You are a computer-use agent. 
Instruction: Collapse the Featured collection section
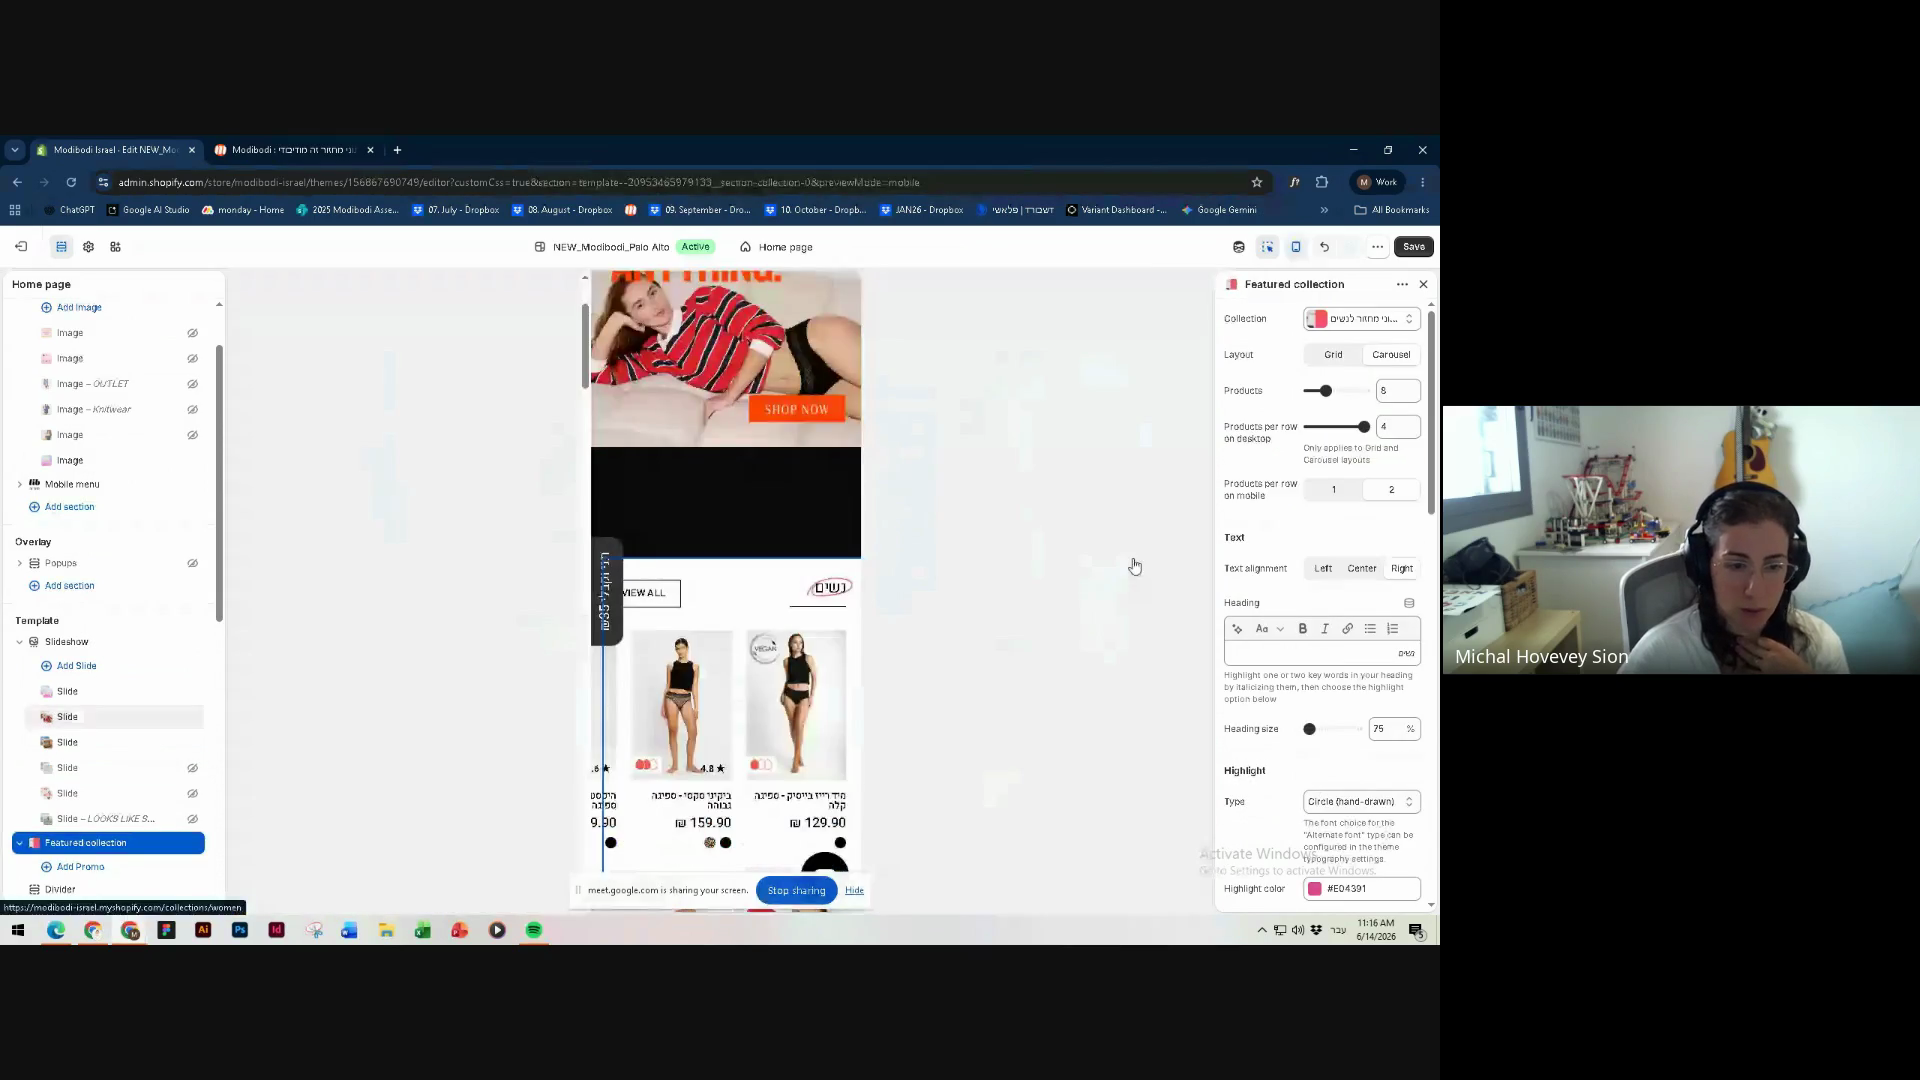coord(19,844)
